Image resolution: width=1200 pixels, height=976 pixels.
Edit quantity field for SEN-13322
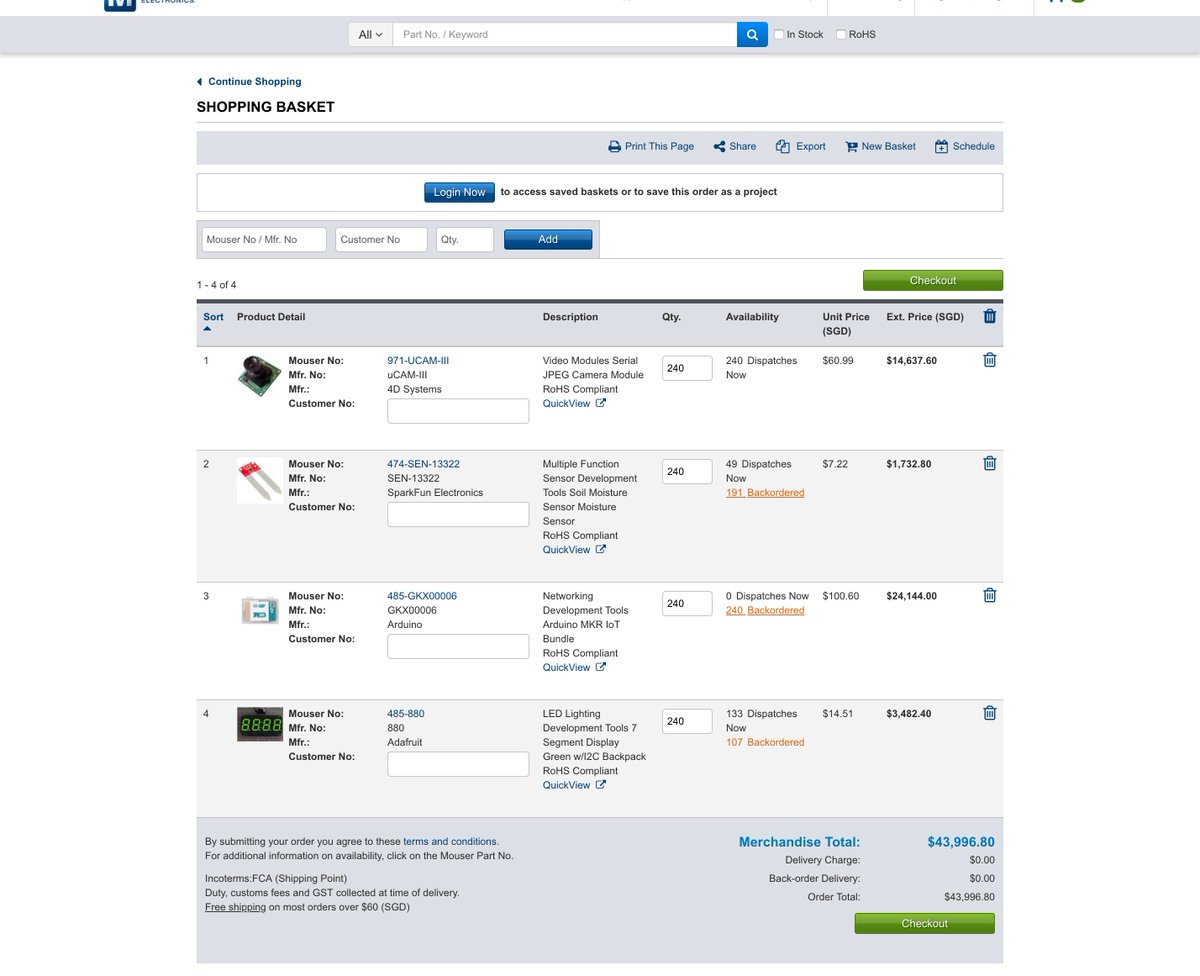(687, 471)
